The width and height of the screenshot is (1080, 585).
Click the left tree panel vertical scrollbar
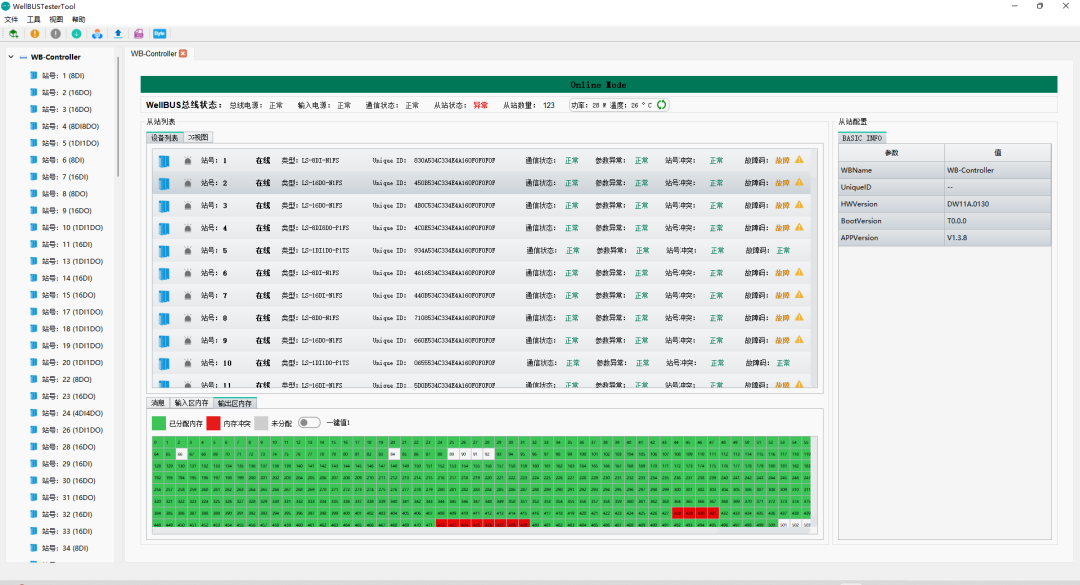118,117
